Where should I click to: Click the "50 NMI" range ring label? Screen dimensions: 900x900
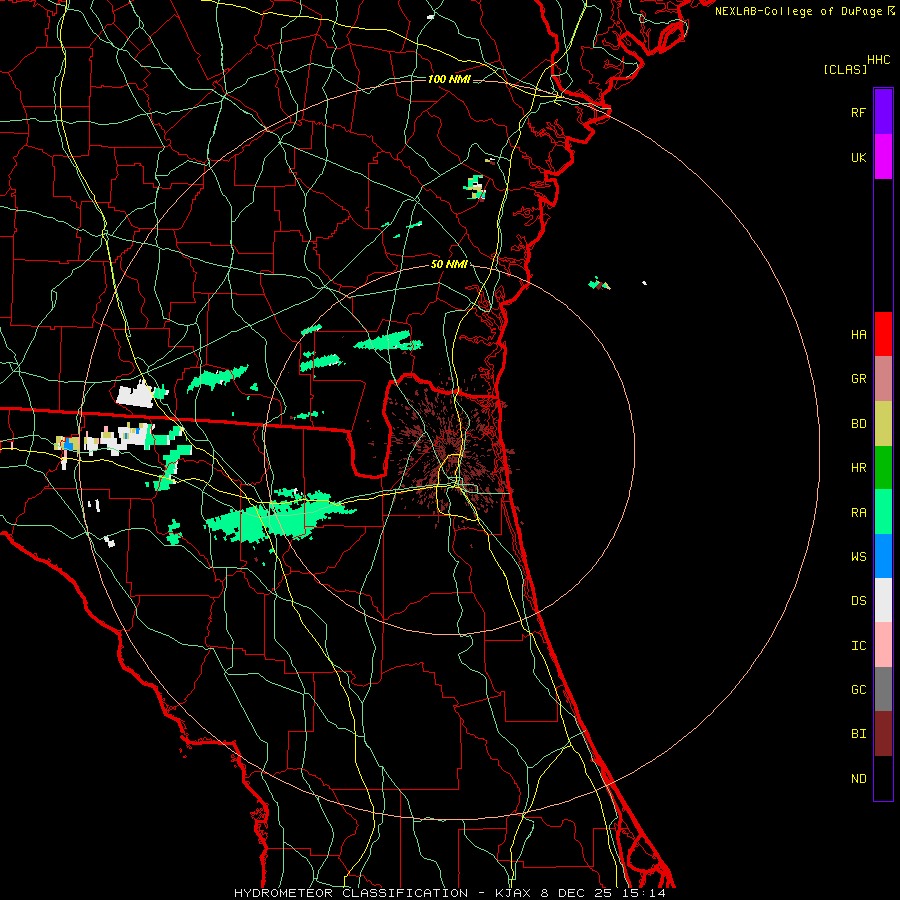point(449,264)
